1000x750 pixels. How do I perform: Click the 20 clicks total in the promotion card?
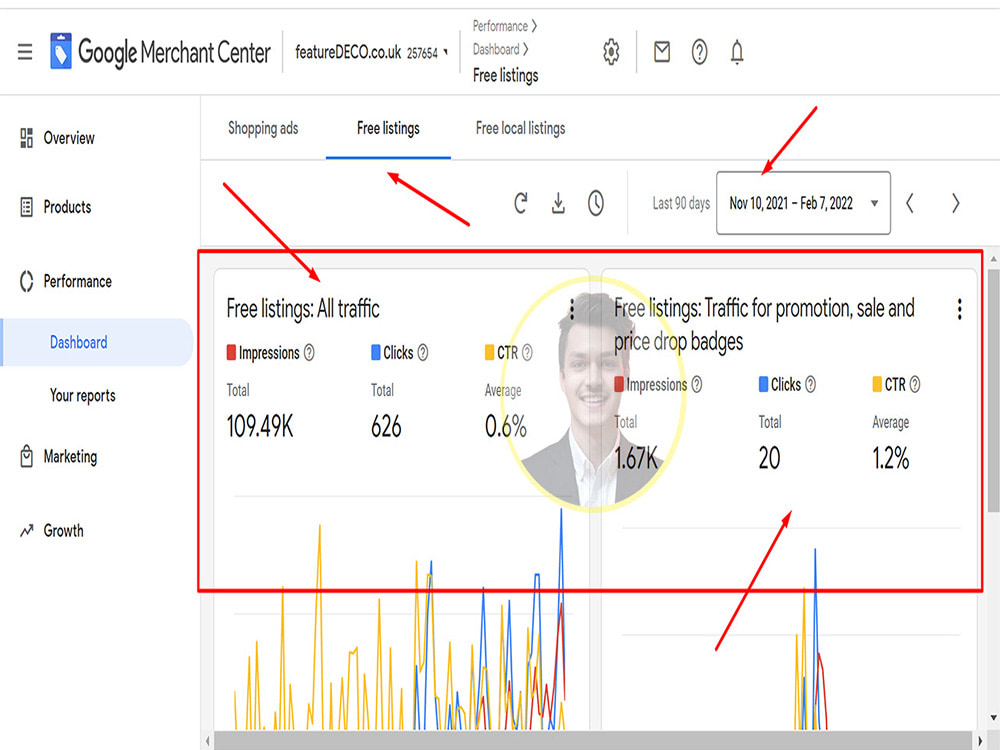click(x=770, y=458)
